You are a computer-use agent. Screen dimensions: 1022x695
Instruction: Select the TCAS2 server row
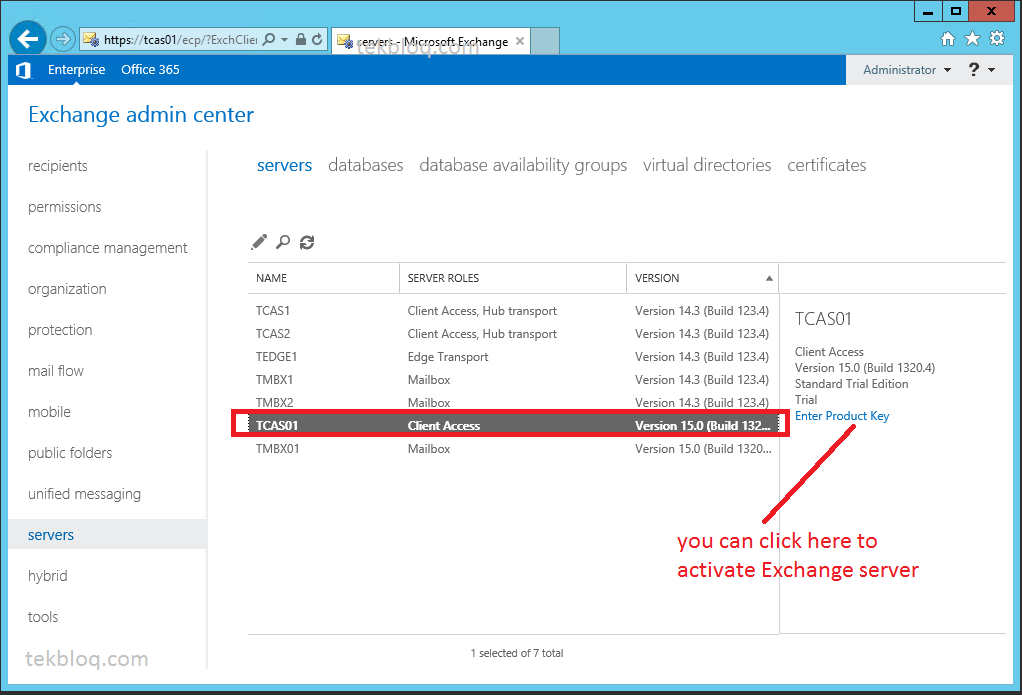(513, 334)
